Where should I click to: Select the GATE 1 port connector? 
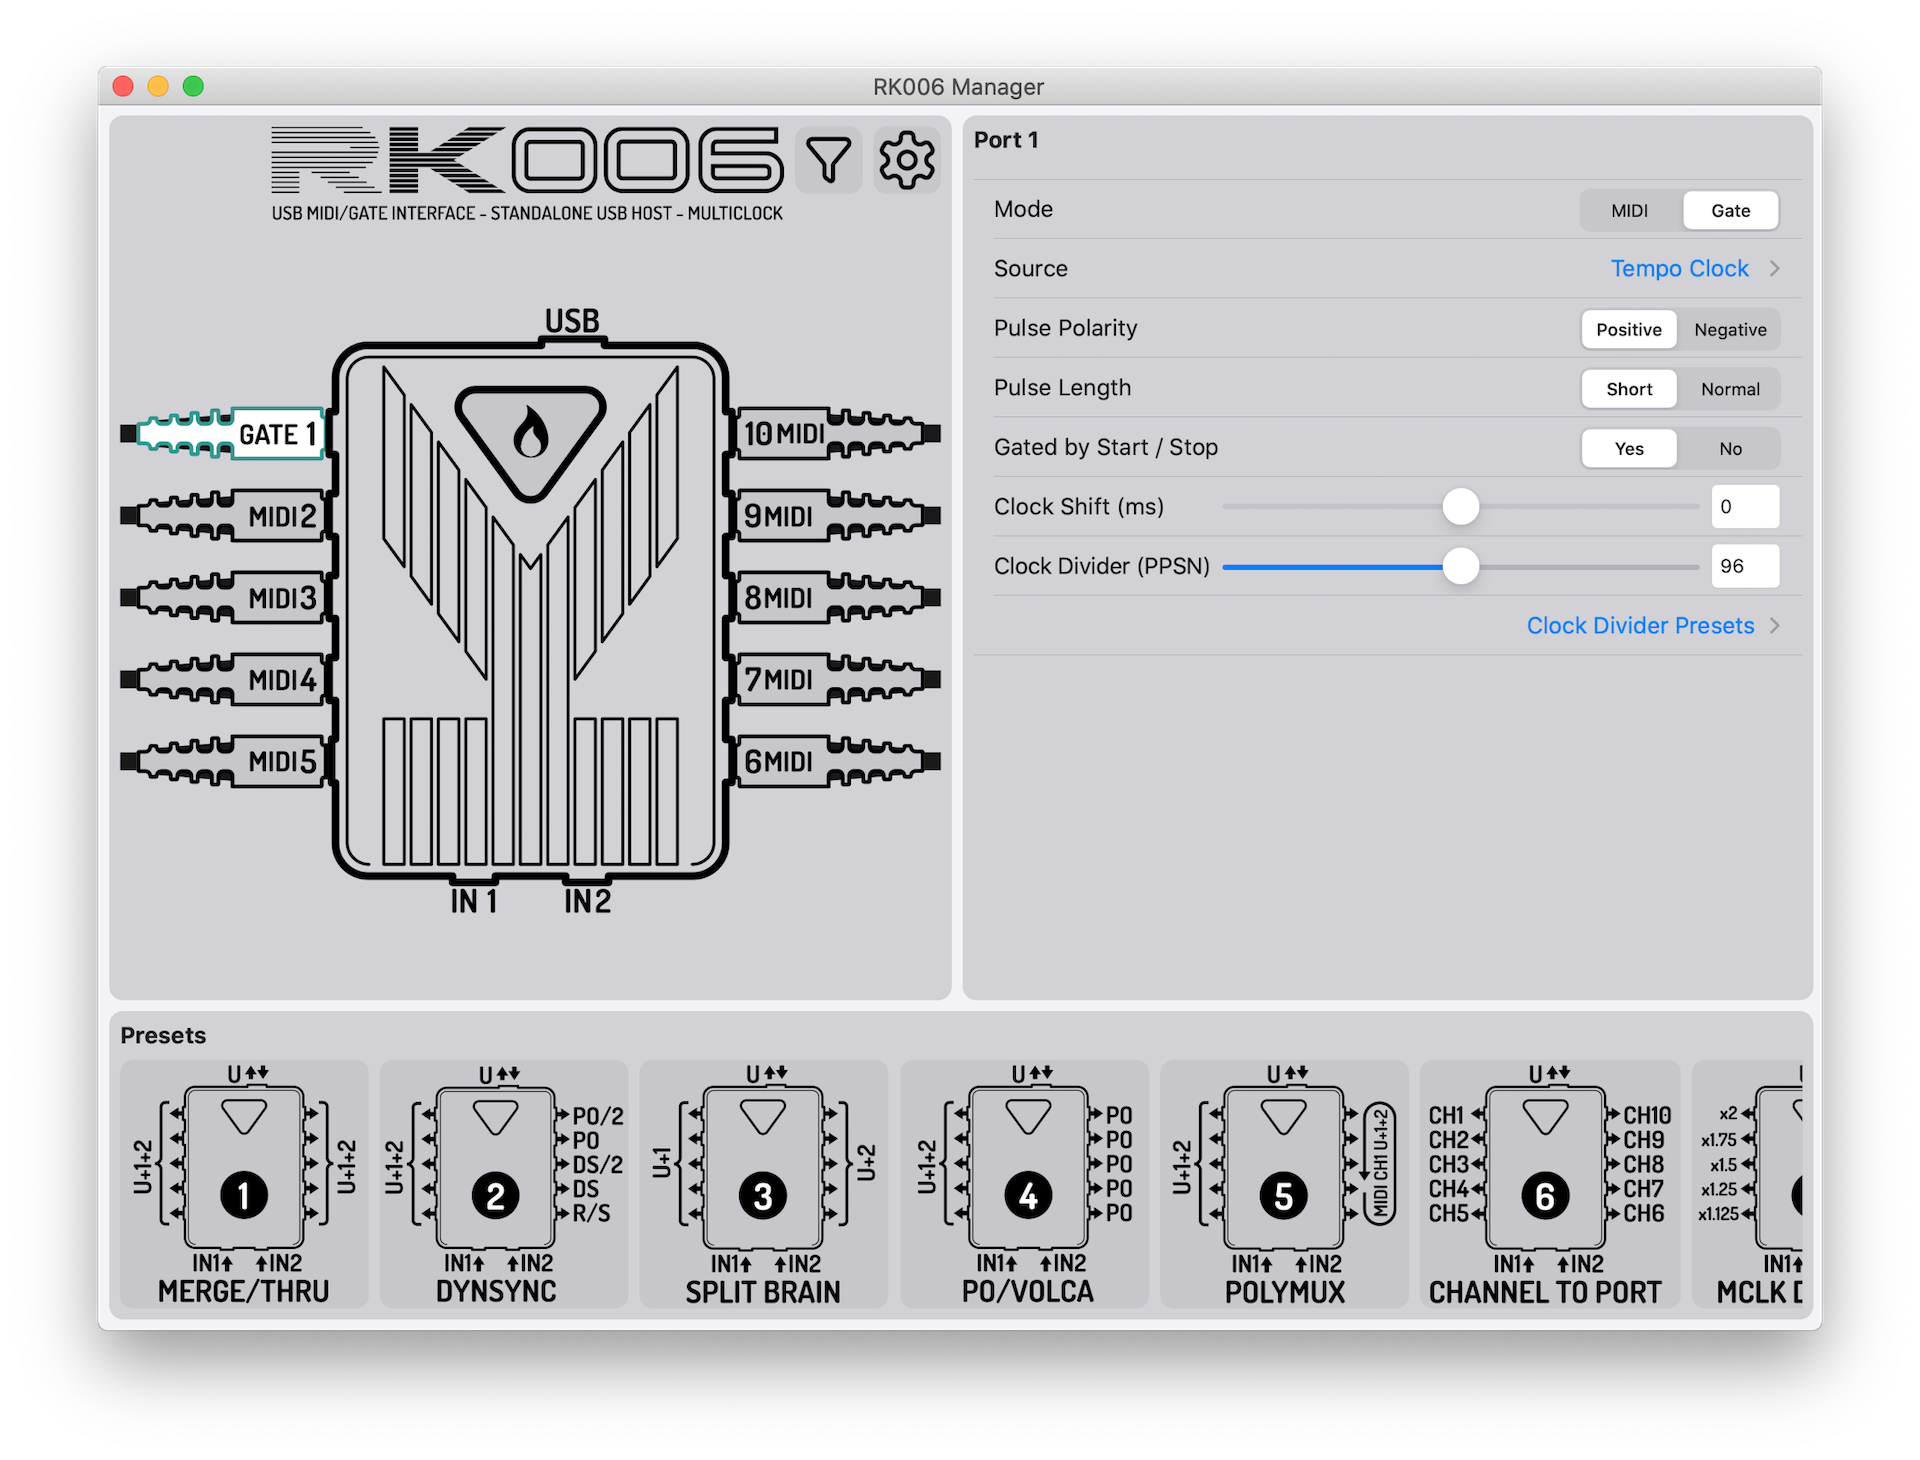coord(228,434)
